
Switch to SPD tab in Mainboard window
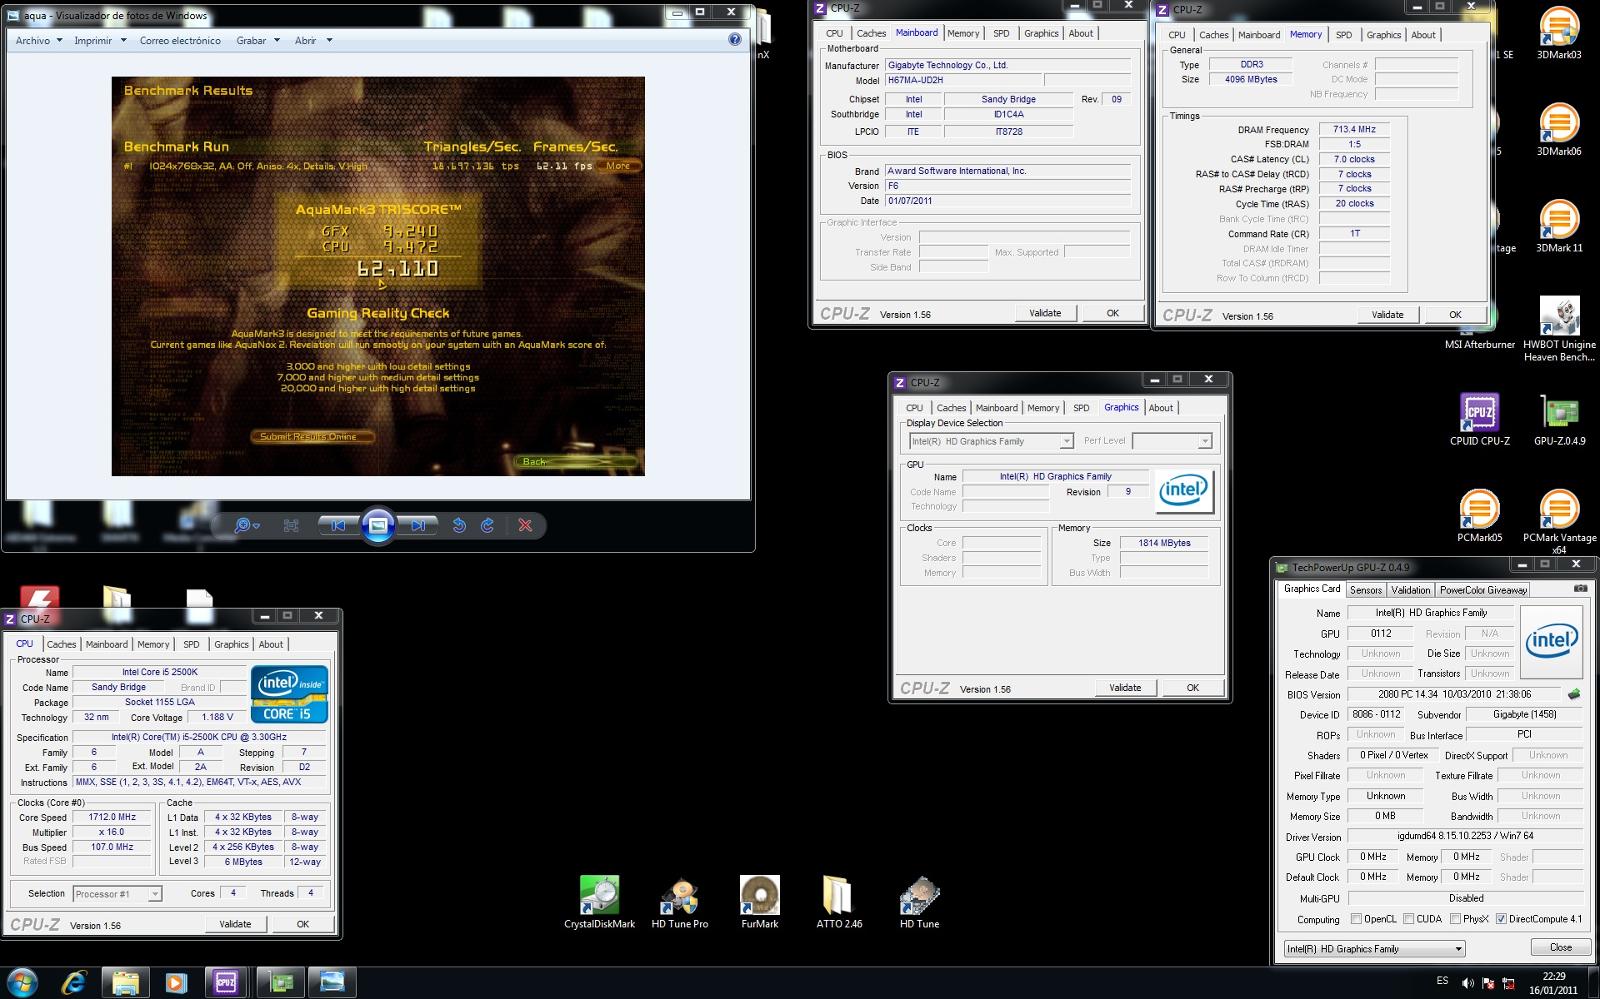pos(1001,33)
